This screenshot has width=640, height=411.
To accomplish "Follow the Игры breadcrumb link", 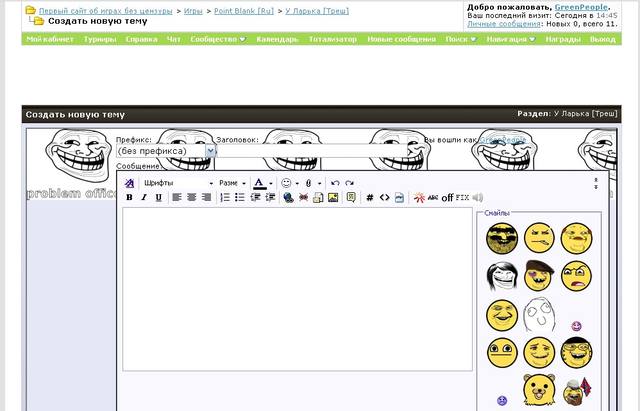I will coord(193,11).
